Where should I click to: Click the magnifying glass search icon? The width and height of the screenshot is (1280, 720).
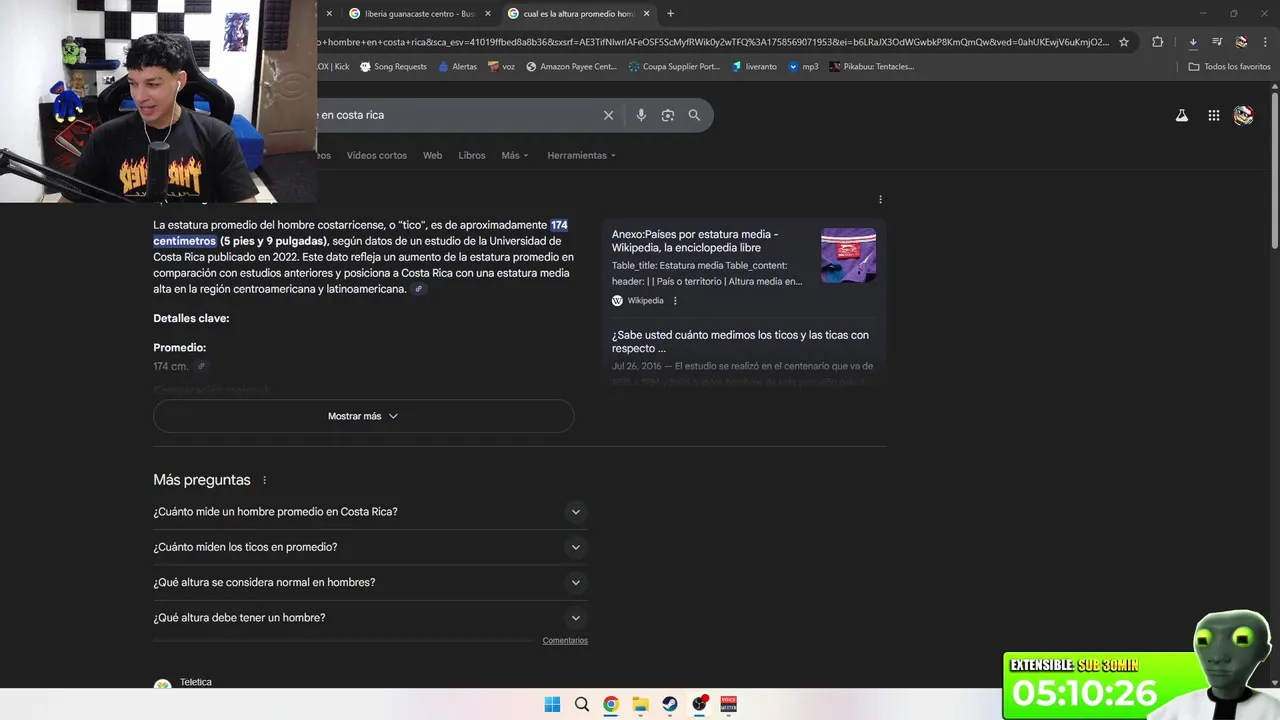694,115
